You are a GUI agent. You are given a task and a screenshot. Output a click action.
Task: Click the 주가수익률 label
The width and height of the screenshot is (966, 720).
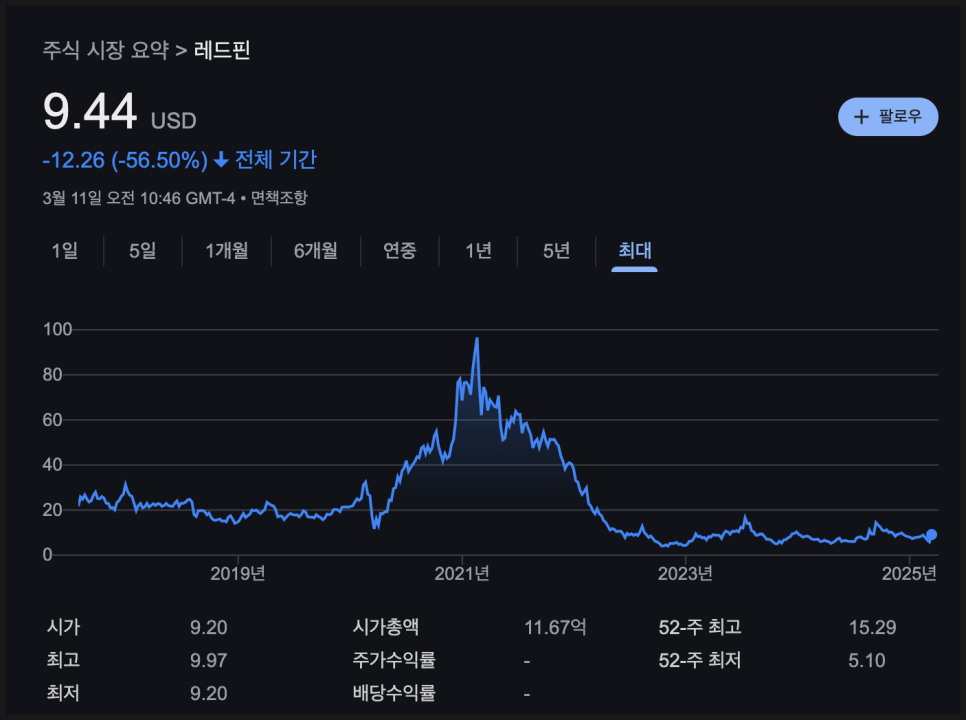coord(394,660)
